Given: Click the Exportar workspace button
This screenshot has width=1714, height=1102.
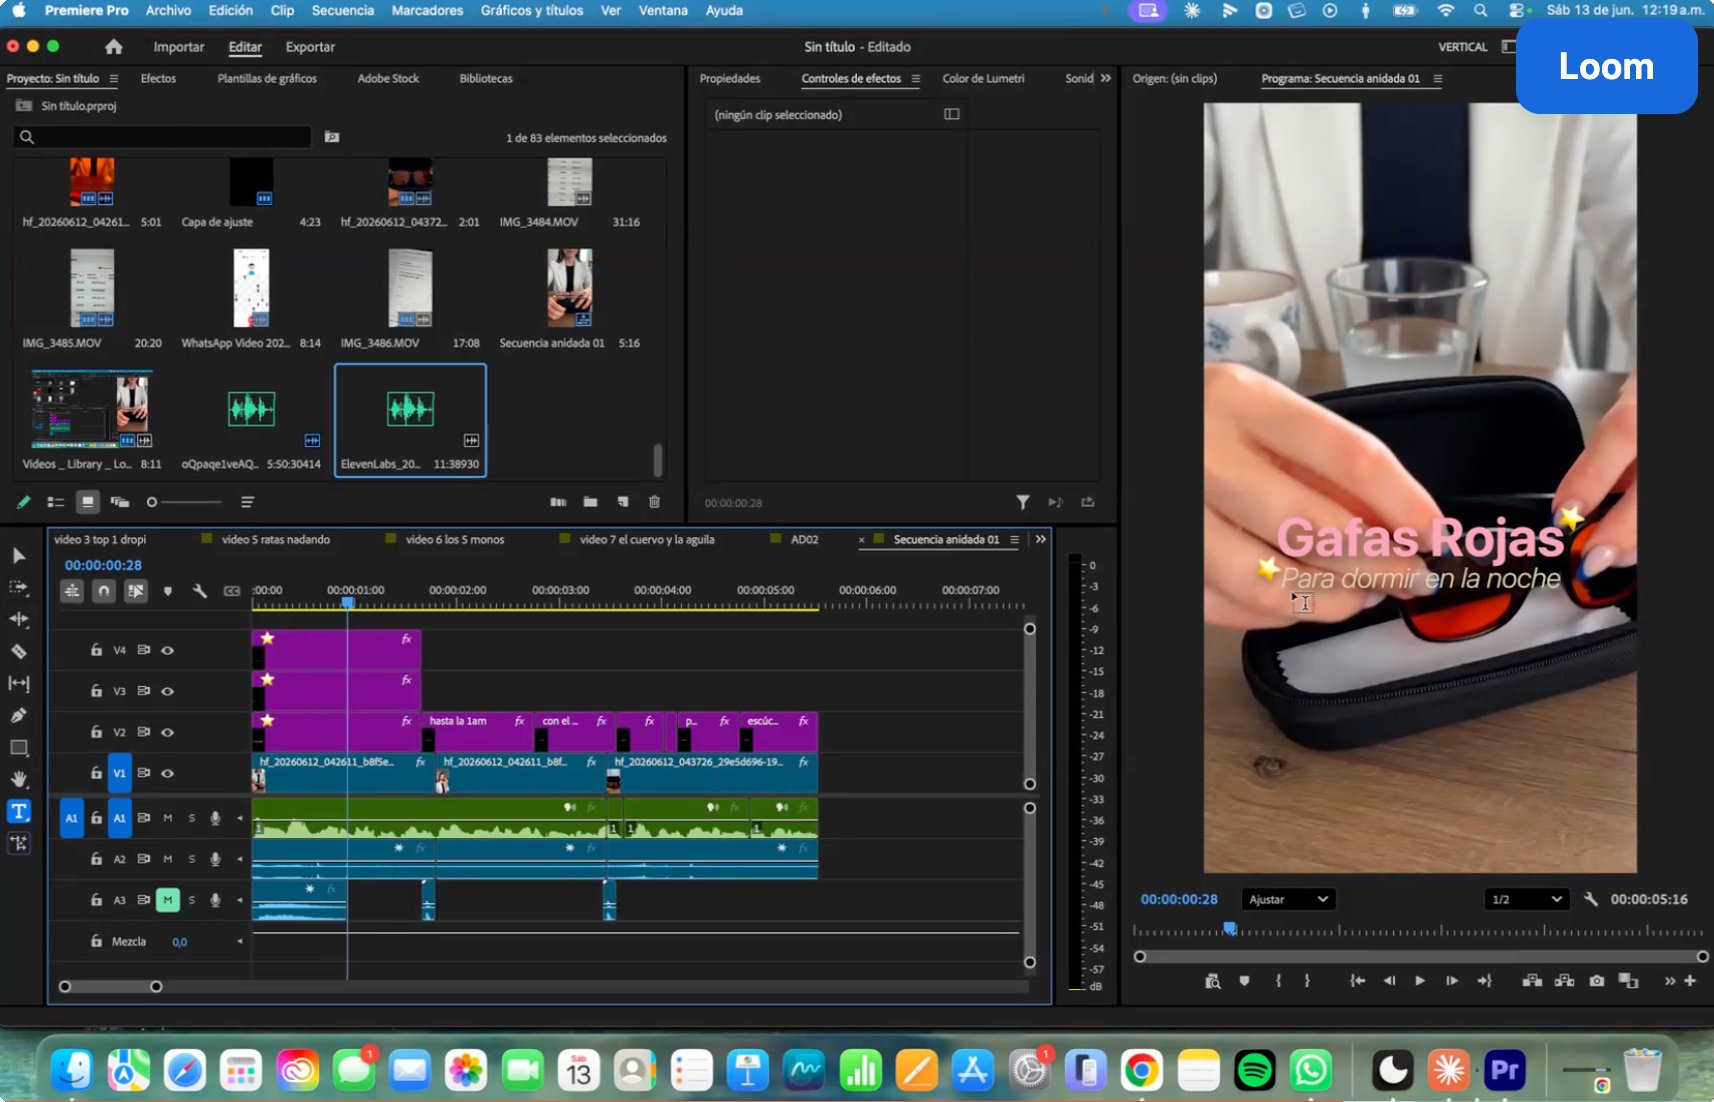Looking at the screenshot, I should [x=310, y=47].
